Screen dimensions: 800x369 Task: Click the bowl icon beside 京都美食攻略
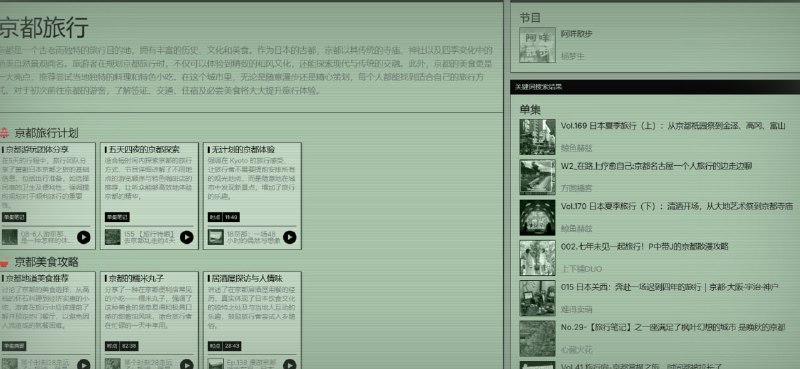pos(4,262)
